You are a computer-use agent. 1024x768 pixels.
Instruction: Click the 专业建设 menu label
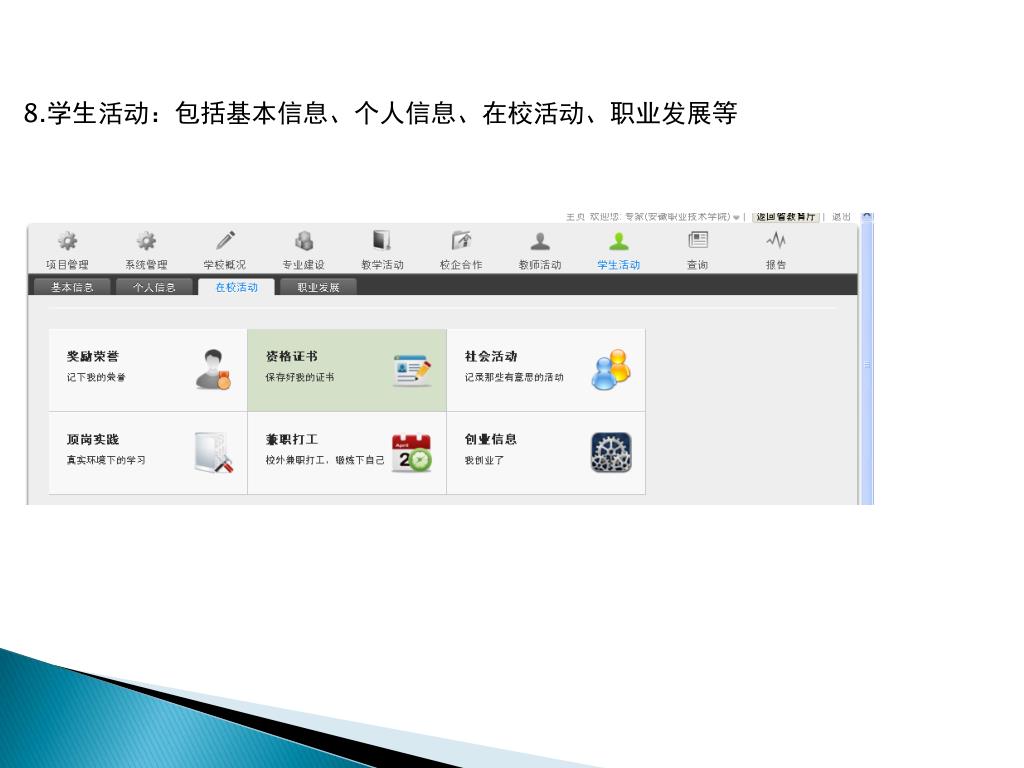(304, 264)
